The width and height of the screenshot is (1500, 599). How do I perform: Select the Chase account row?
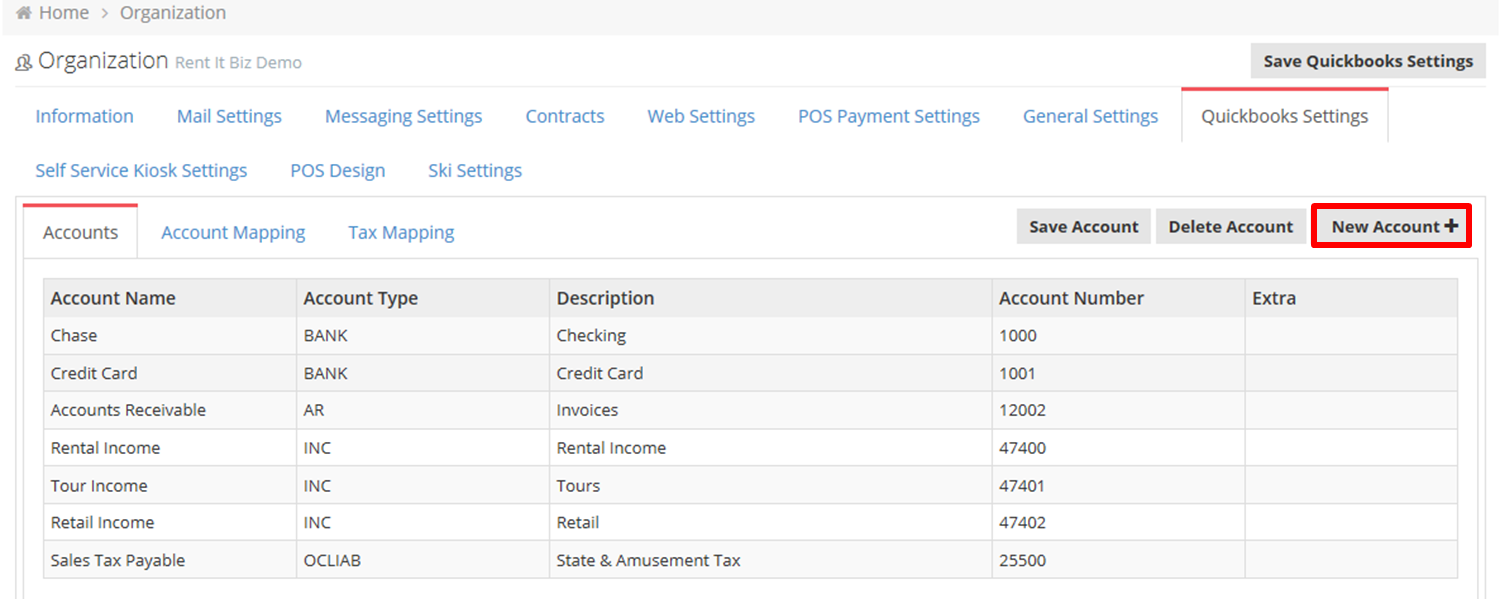coord(750,336)
